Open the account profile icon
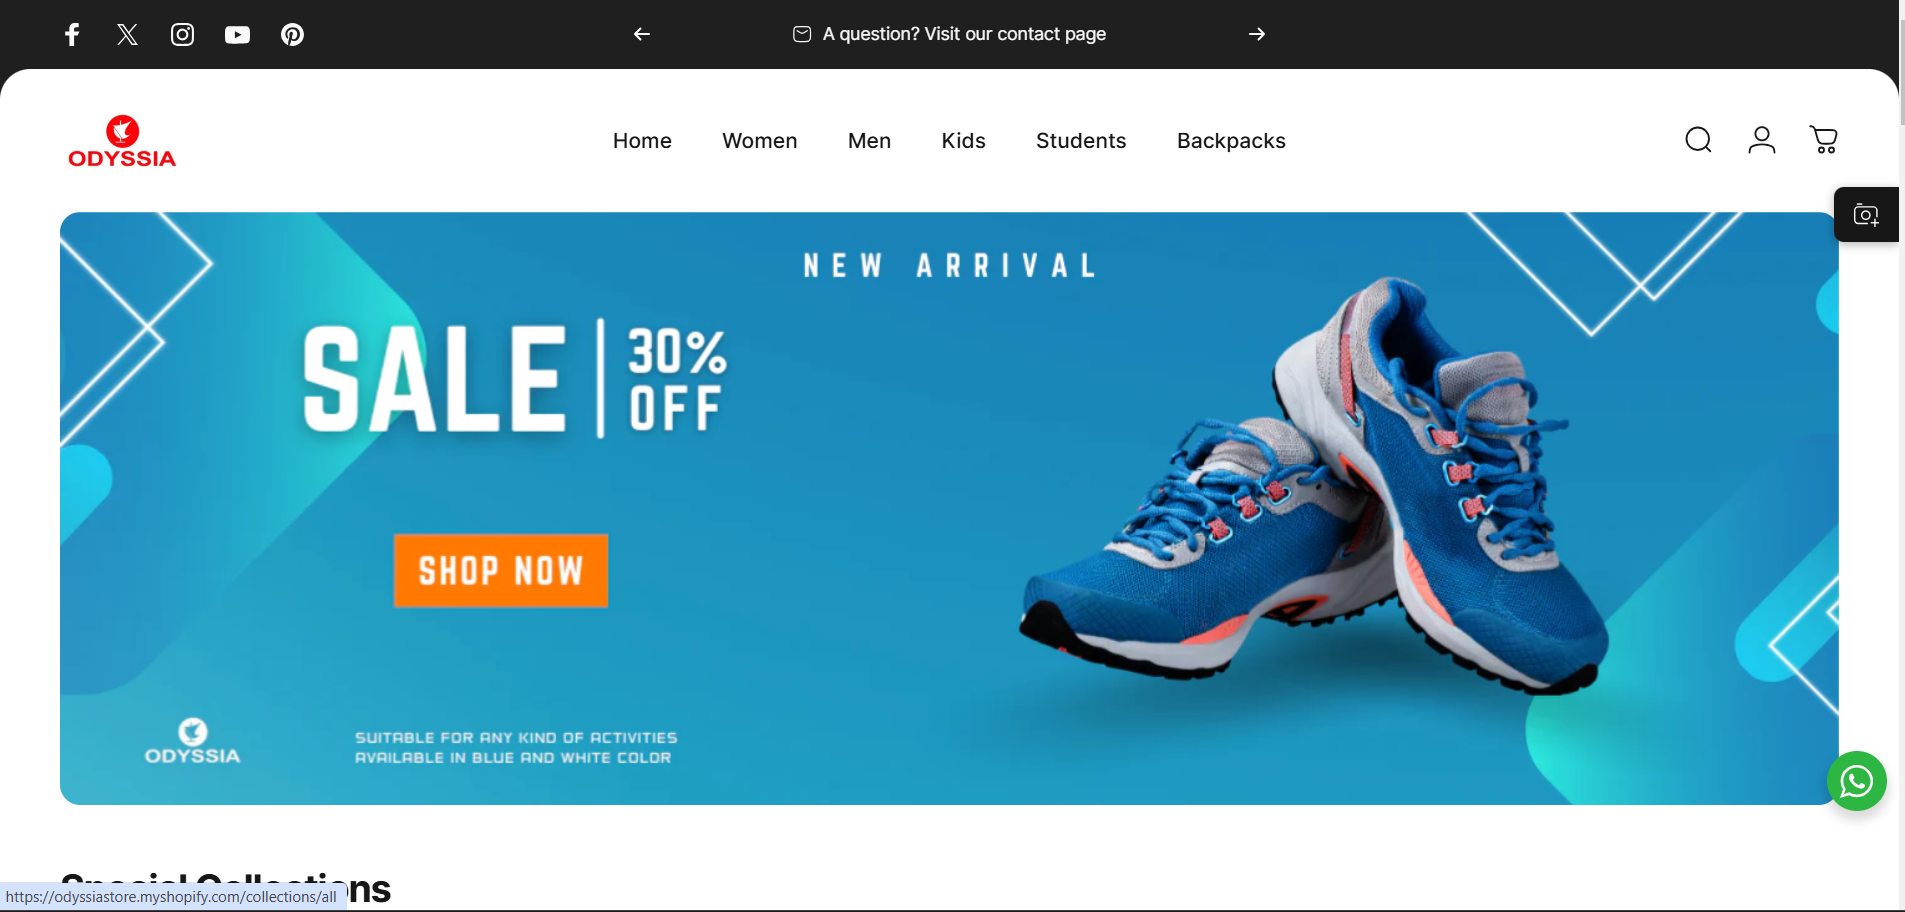Screen dimensions: 1905x912 pyautogui.click(x=1761, y=140)
